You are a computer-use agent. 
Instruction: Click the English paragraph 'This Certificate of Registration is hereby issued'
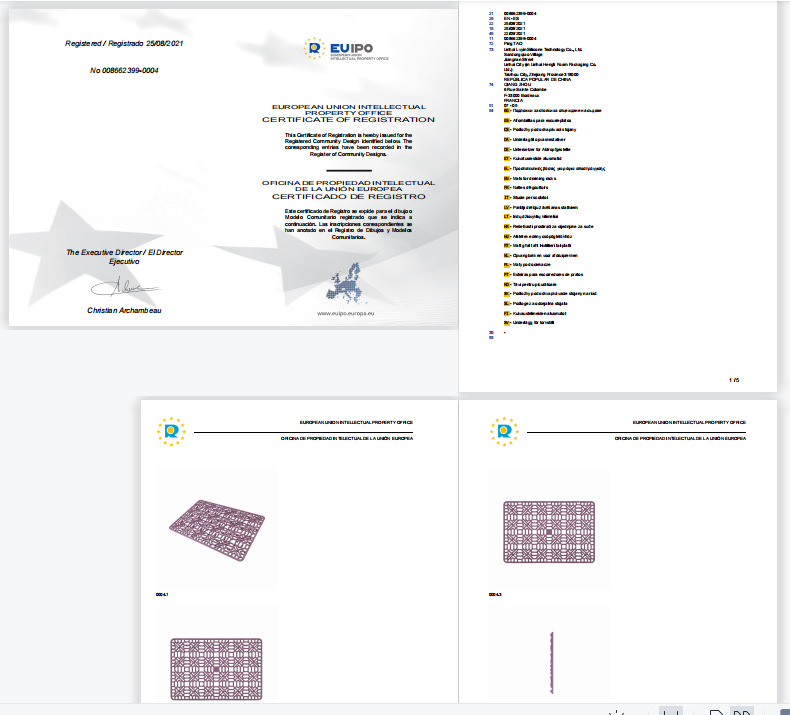pyautogui.click(x=348, y=145)
